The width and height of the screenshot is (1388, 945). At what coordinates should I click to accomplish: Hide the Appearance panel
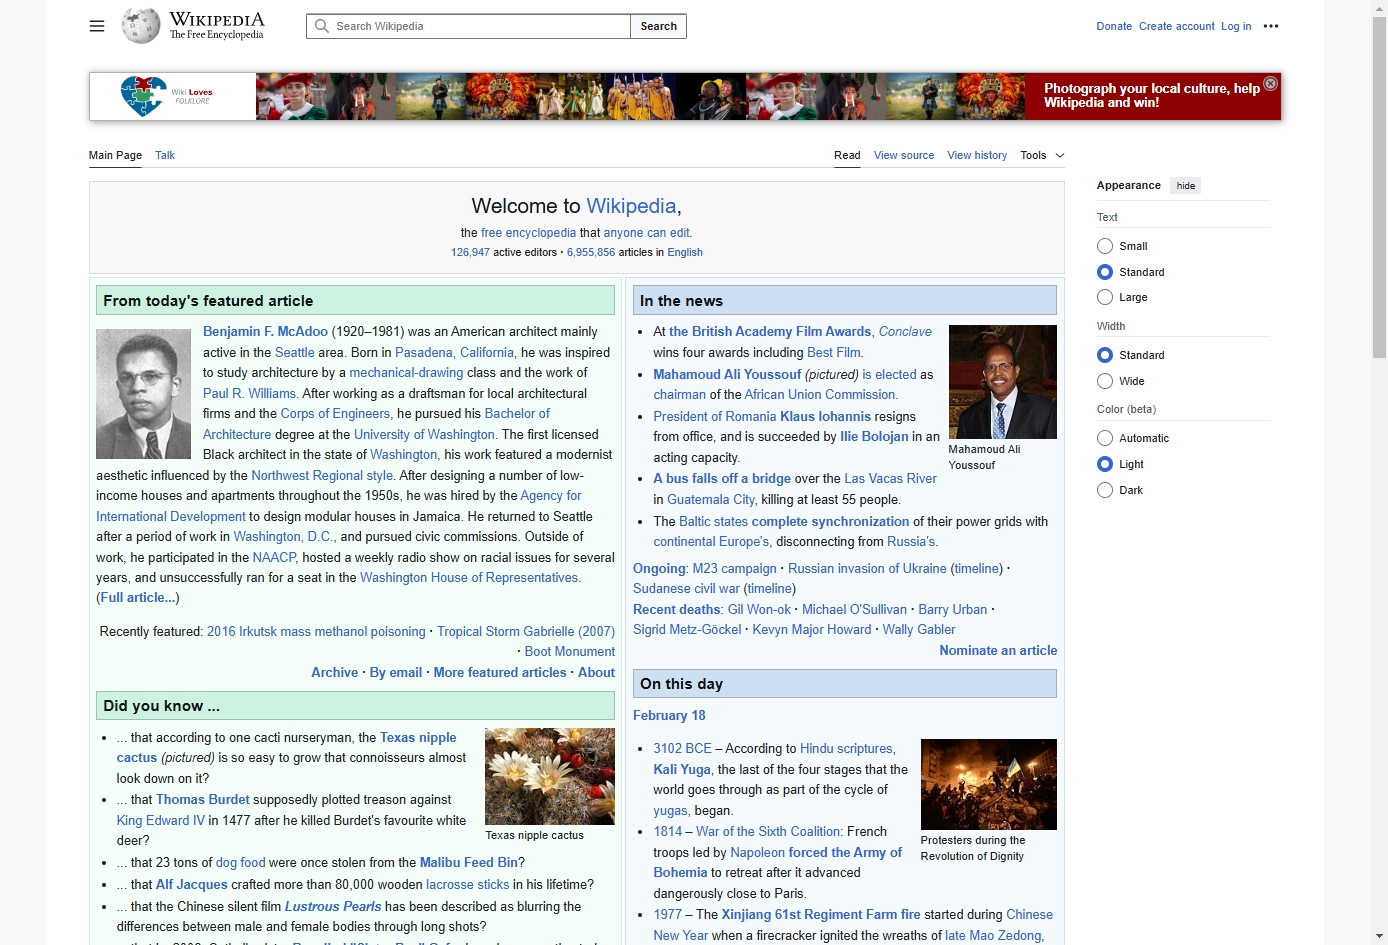[1186, 186]
